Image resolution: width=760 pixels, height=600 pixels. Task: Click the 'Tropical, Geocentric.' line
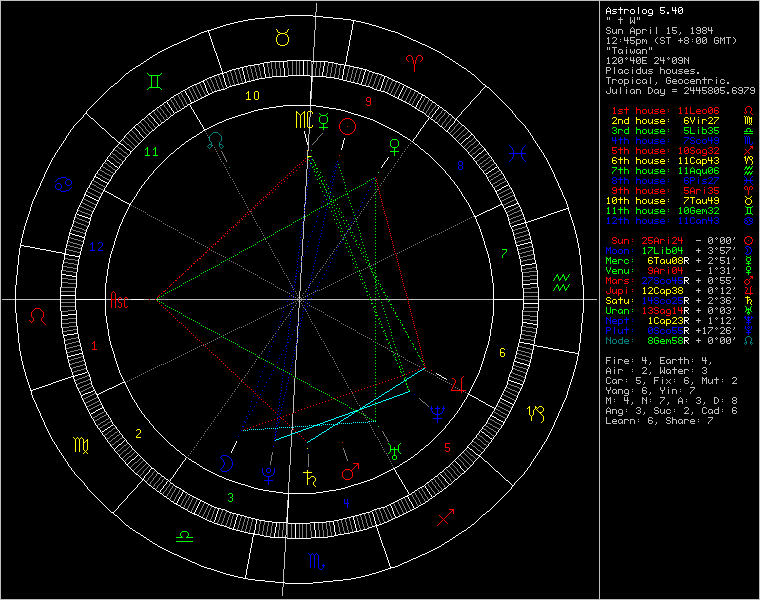click(x=668, y=80)
